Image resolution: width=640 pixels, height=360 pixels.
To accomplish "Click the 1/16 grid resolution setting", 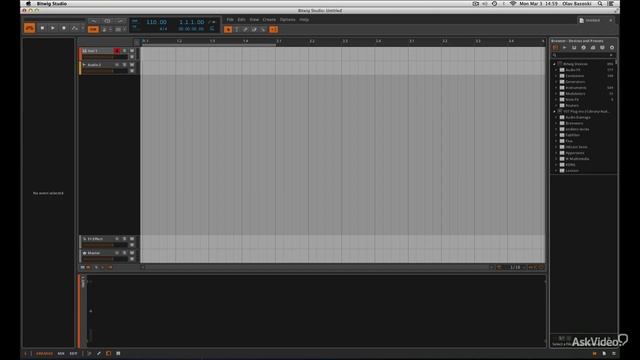I will click(x=515, y=267).
